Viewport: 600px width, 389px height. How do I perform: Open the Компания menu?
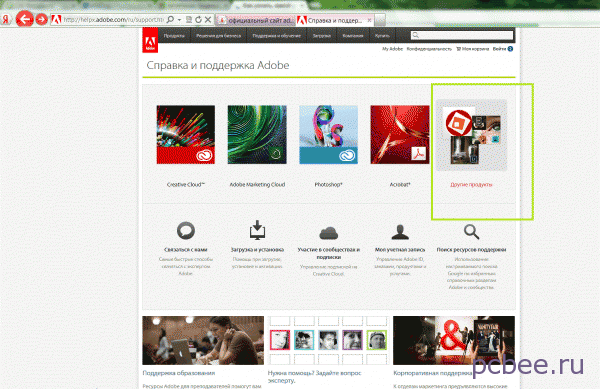(x=353, y=36)
